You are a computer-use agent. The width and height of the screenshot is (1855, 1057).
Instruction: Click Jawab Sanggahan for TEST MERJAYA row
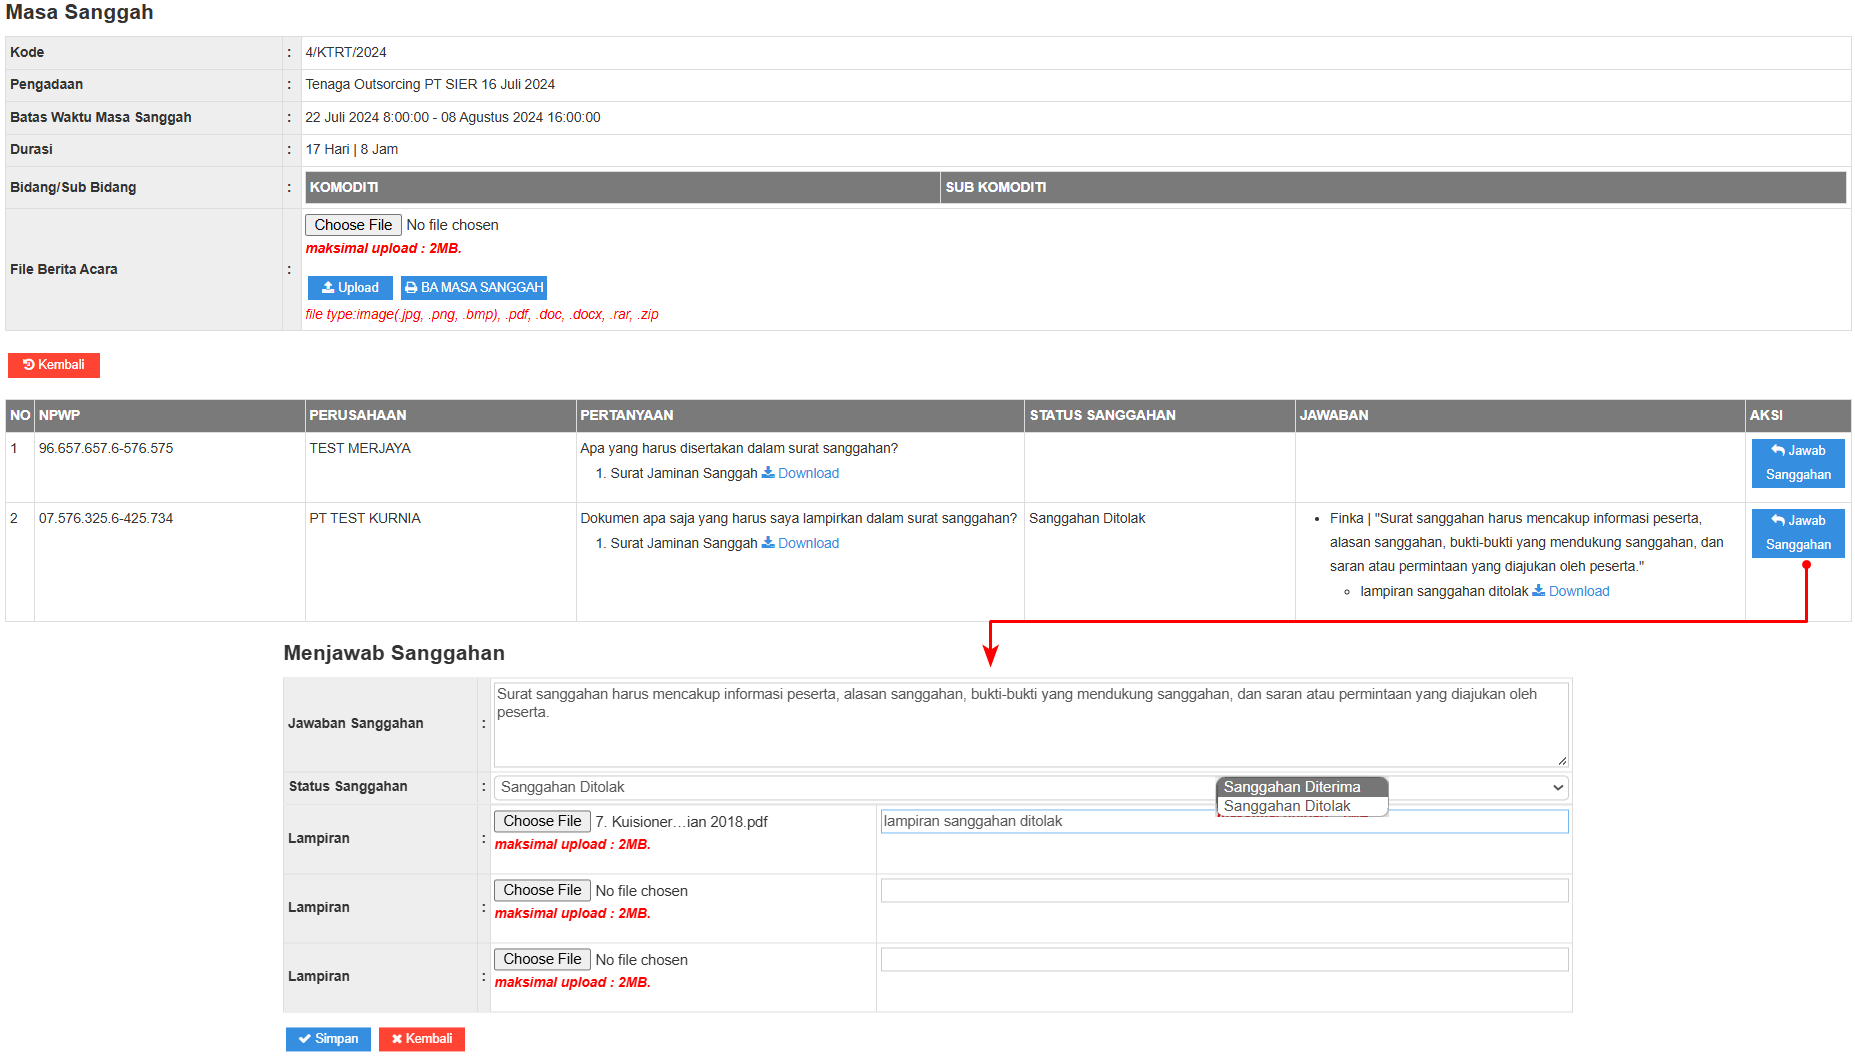tap(1797, 463)
